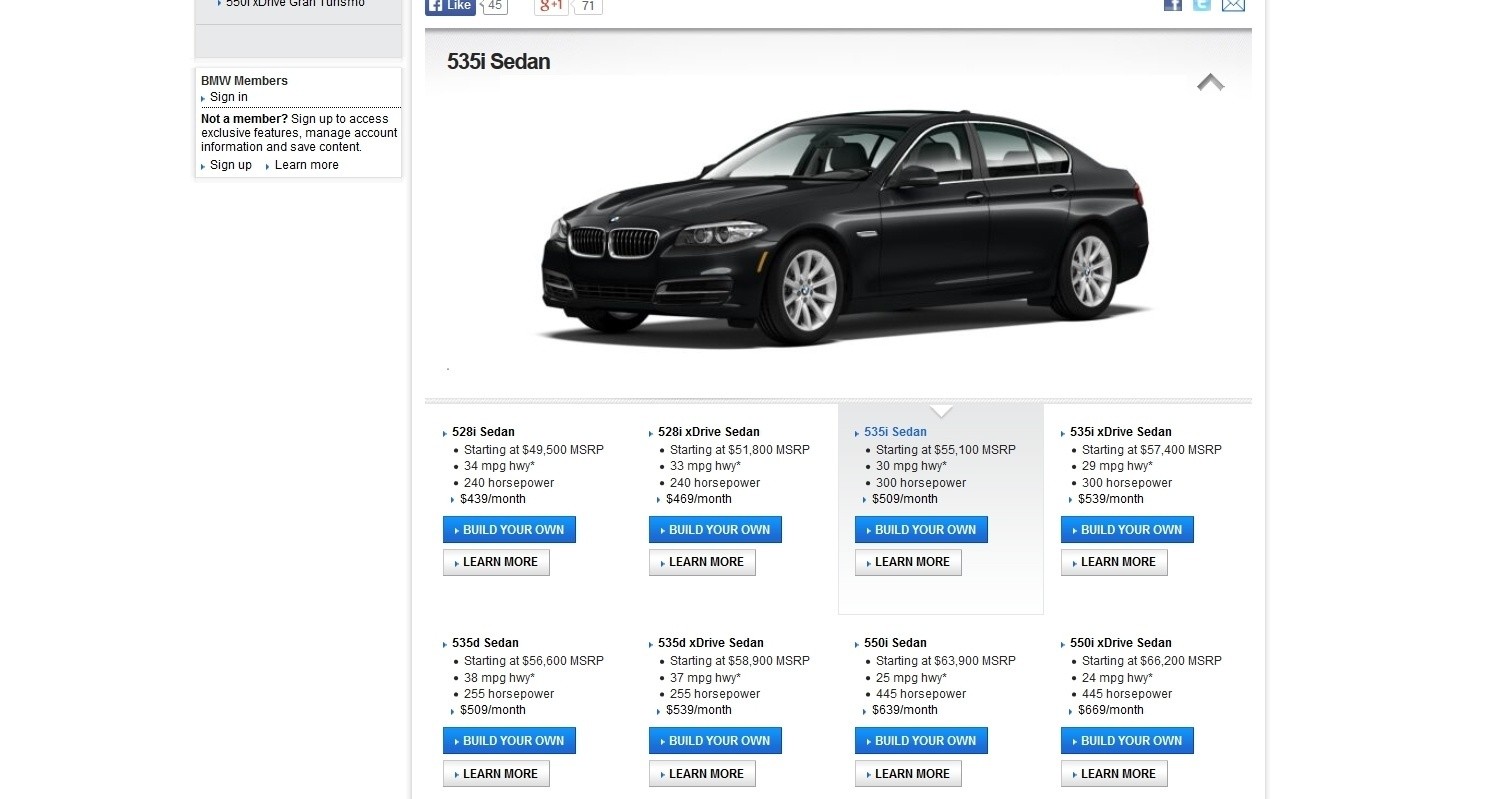This screenshot has width=1507, height=799.
Task: Click Learn More under 535i Sedan
Action: point(908,562)
